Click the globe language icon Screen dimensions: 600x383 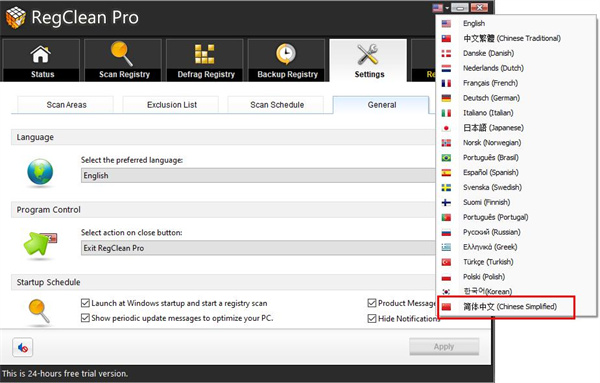(x=40, y=172)
